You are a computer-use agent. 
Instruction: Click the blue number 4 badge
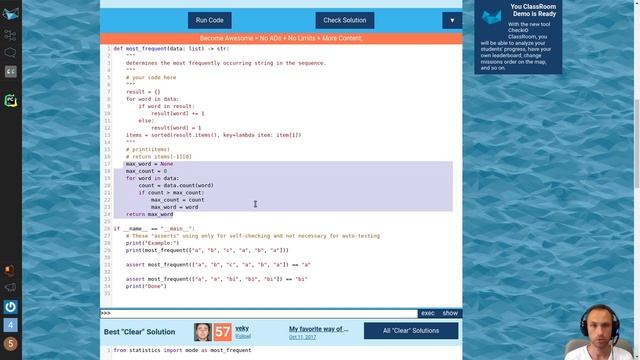pyautogui.click(x=11, y=325)
